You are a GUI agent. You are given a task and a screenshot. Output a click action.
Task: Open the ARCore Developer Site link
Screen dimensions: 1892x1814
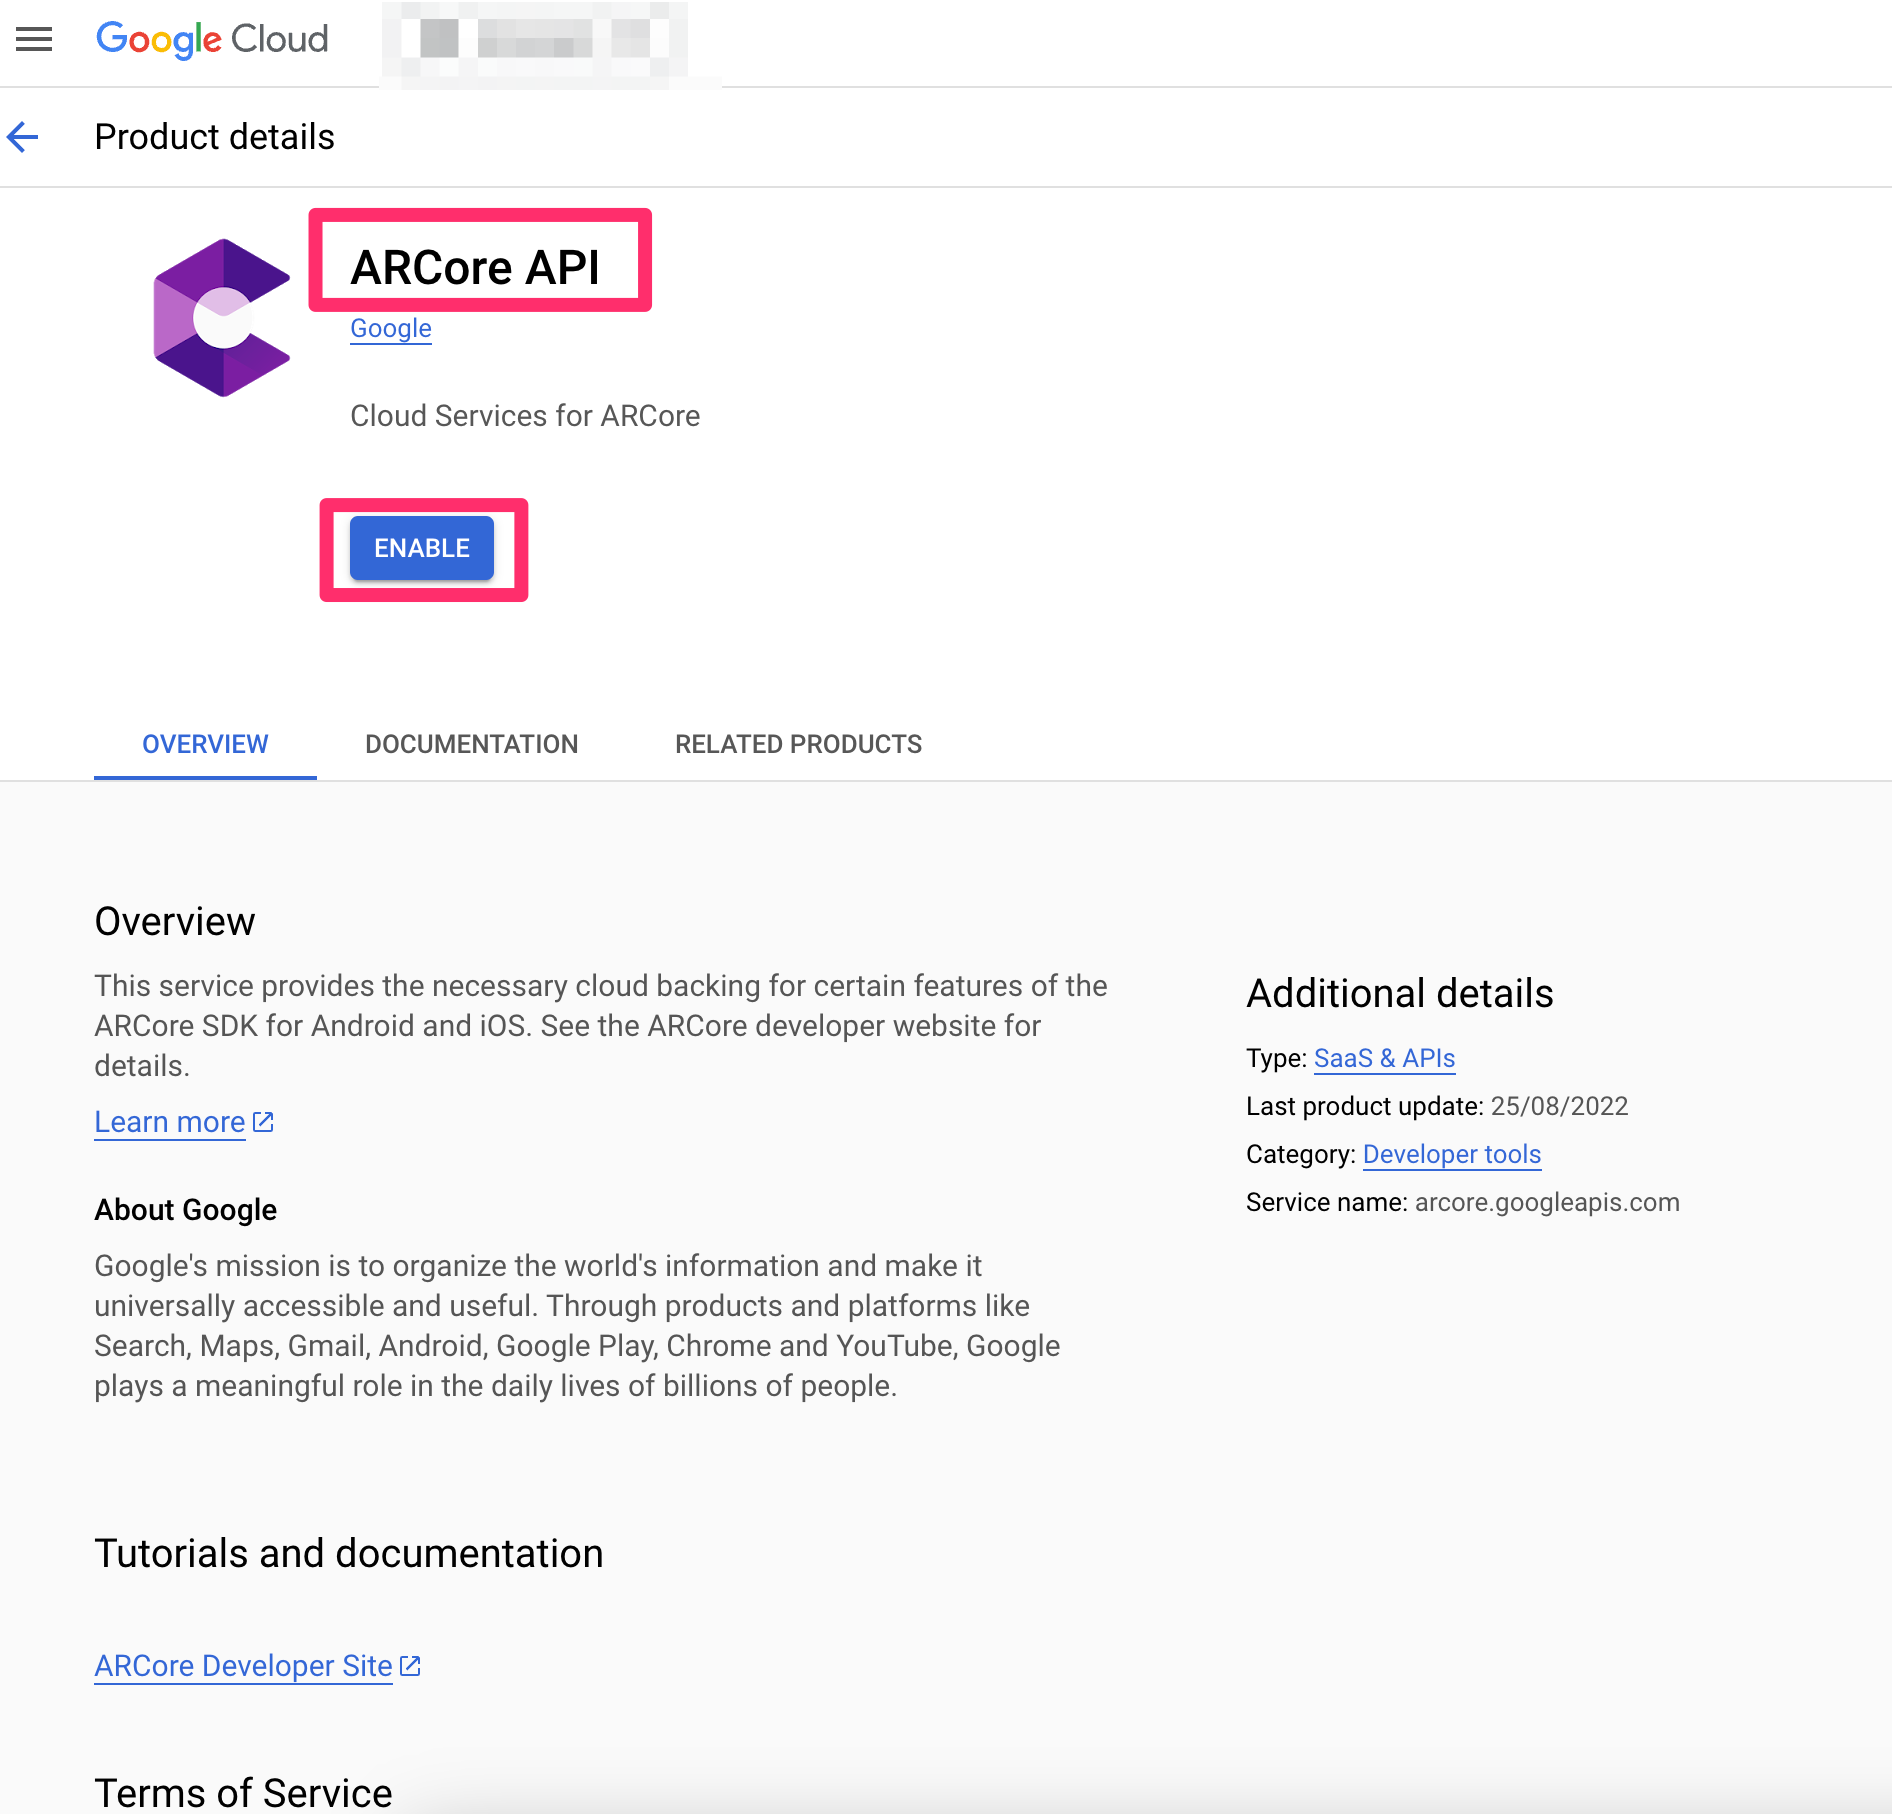pos(243,1666)
